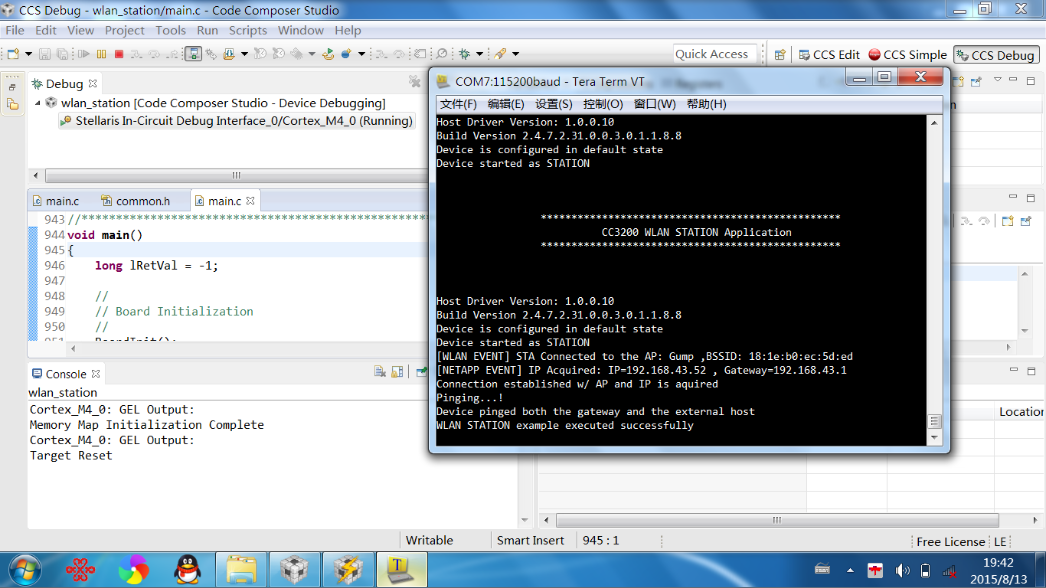Click the volume speaker tray icon
The width and height of the screenshot is (1046, 588).
(902, 570)
